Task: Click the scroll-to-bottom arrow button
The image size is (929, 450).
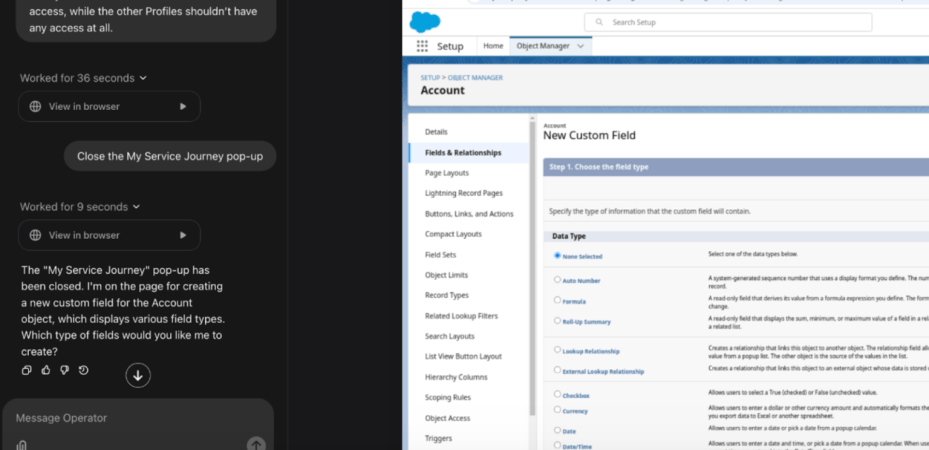Action: coord(138,375)
